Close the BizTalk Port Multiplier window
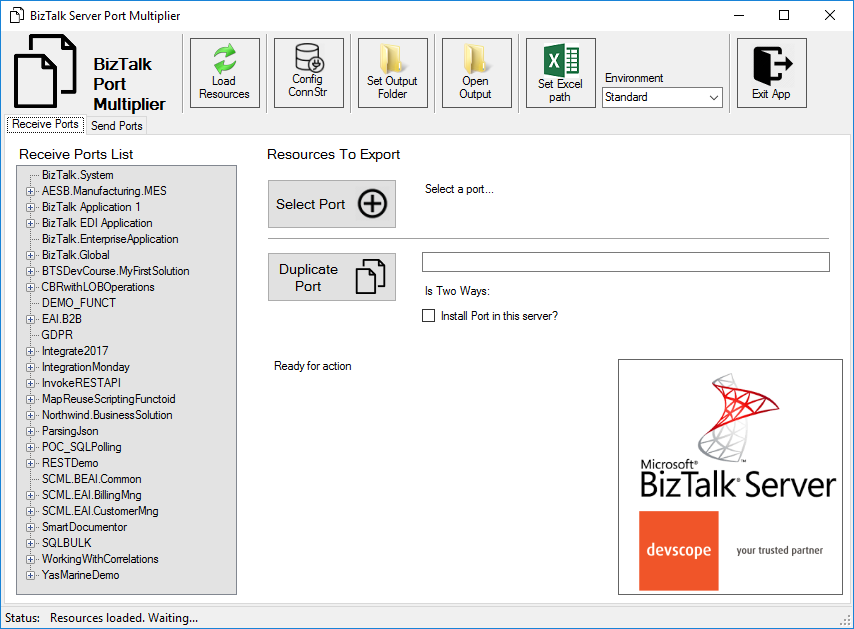 [829, 15]
